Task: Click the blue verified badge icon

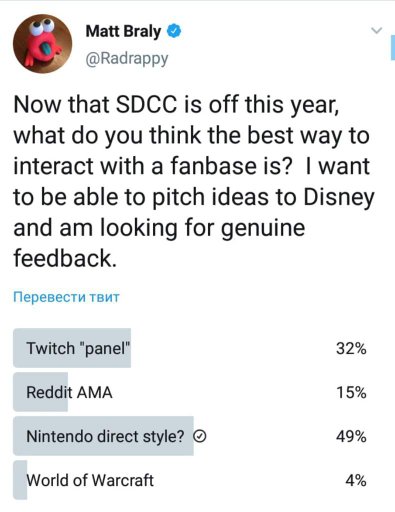Action: click(x=174, y=31)
